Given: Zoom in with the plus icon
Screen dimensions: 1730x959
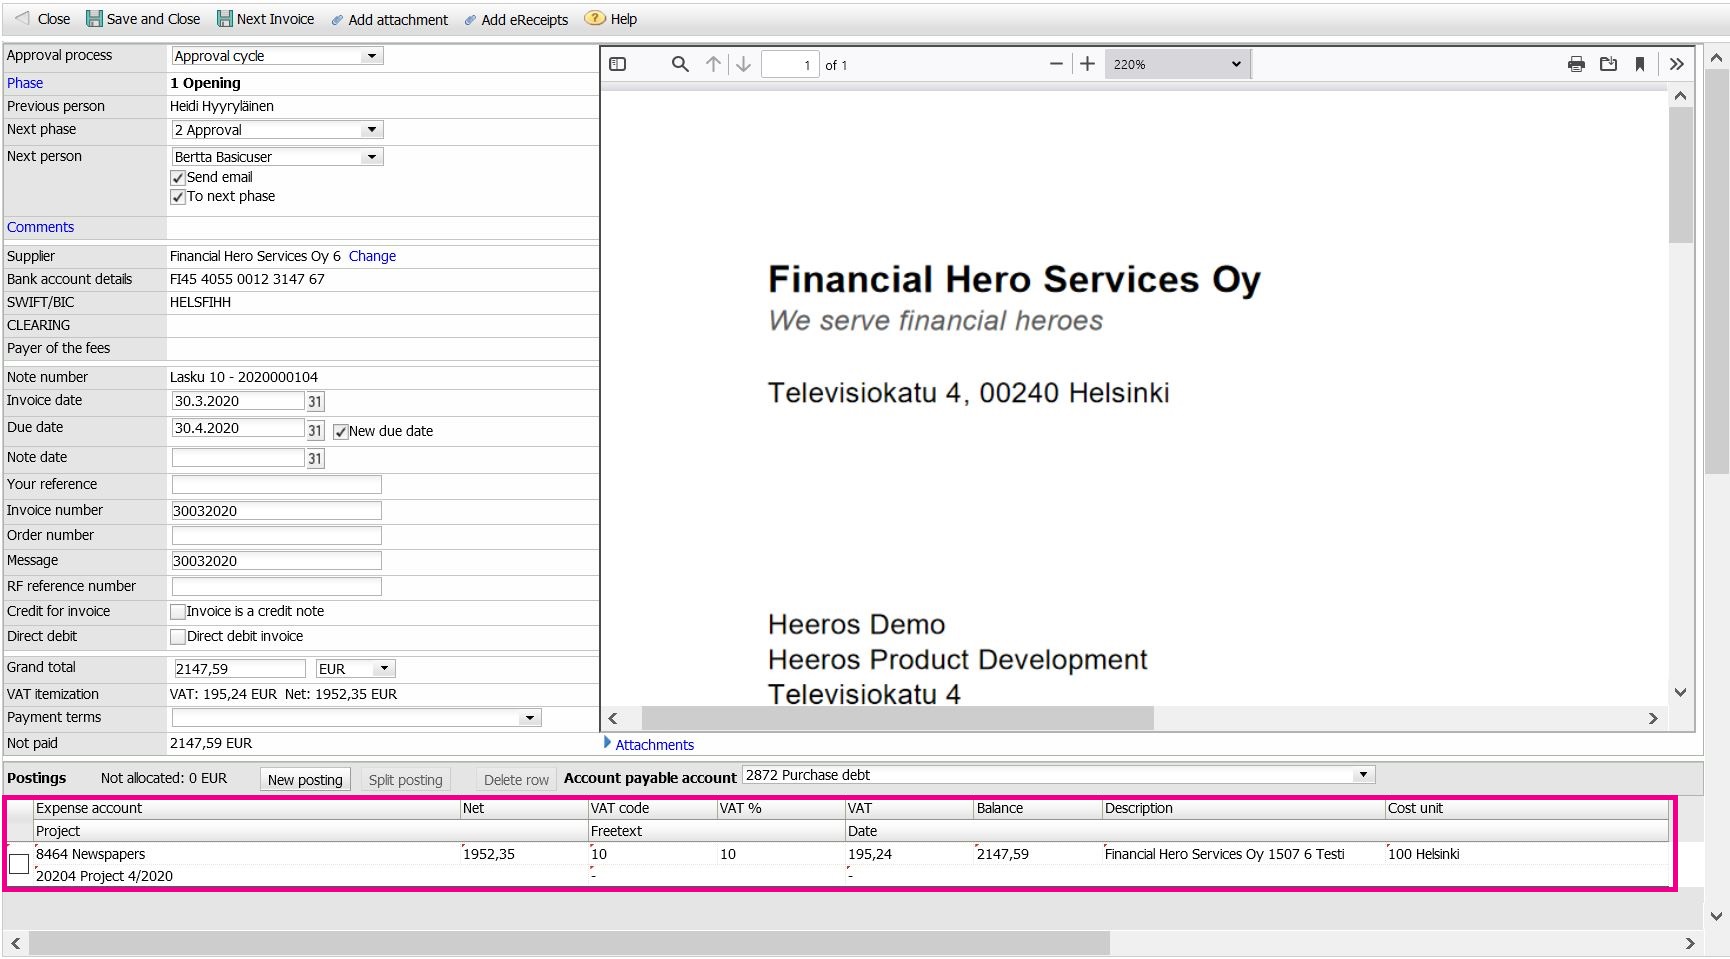Looking at the screenshot, I should coord(1087,64).
